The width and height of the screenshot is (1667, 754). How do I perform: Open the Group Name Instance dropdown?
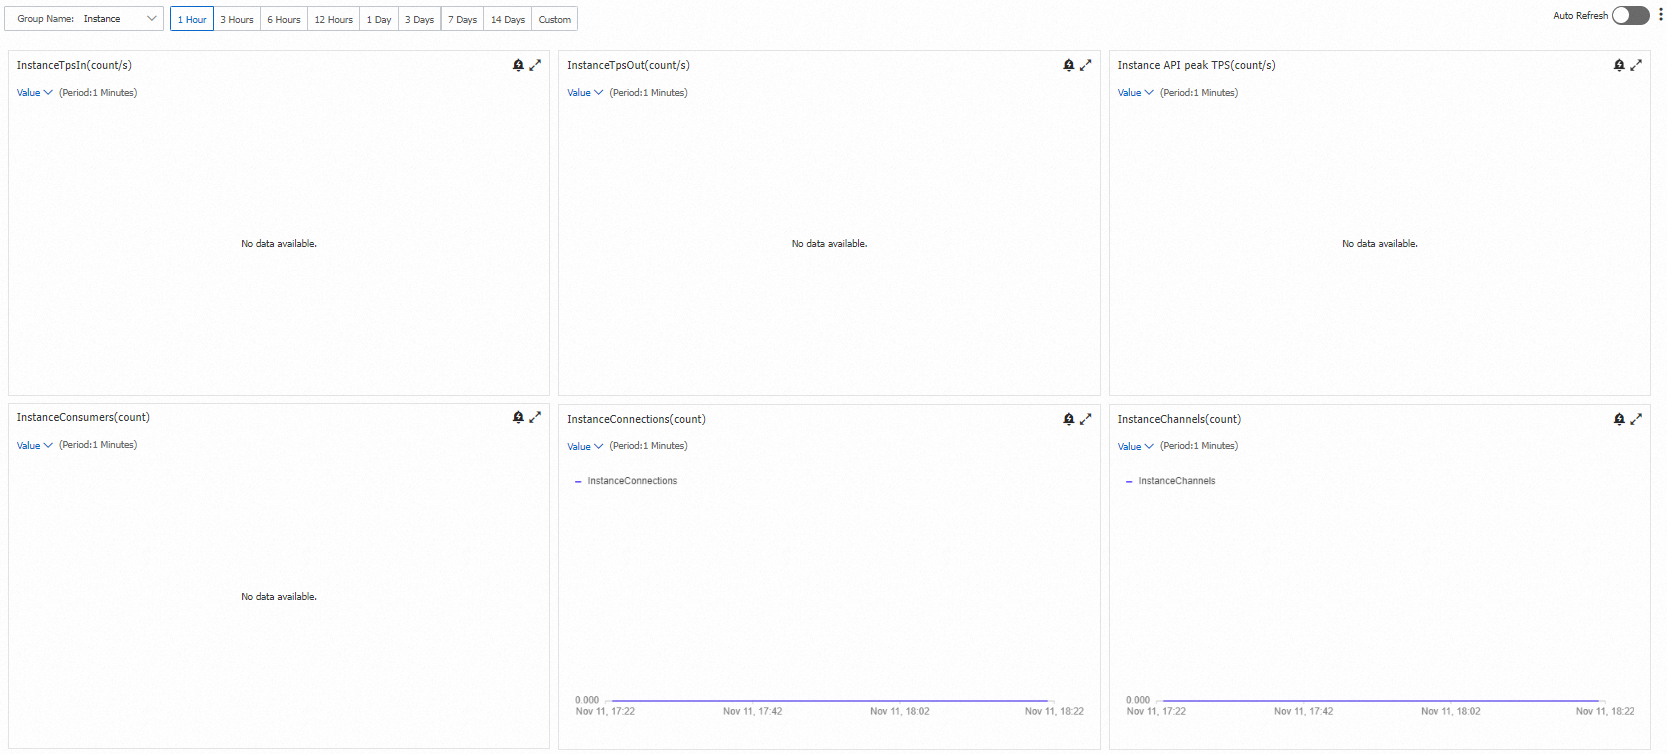pos(84,19)
